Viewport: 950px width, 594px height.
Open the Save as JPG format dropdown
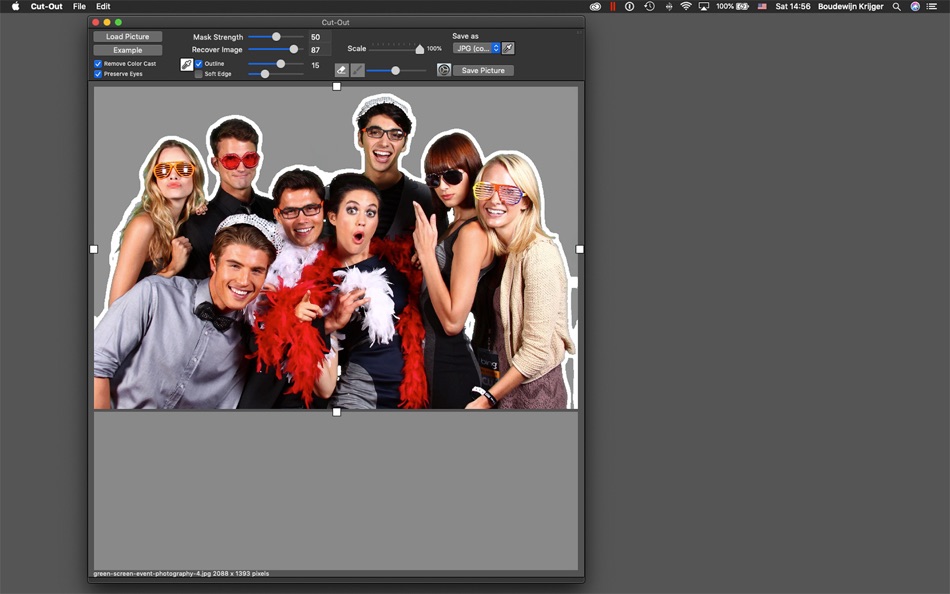click(476, 48)
